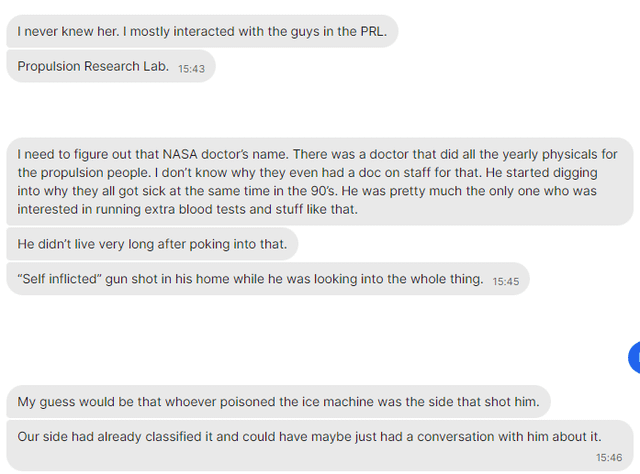This screenshot has width=640, height=474.
Task: Click the 15:46 timestamp on the last message
Action: point(609,457)
